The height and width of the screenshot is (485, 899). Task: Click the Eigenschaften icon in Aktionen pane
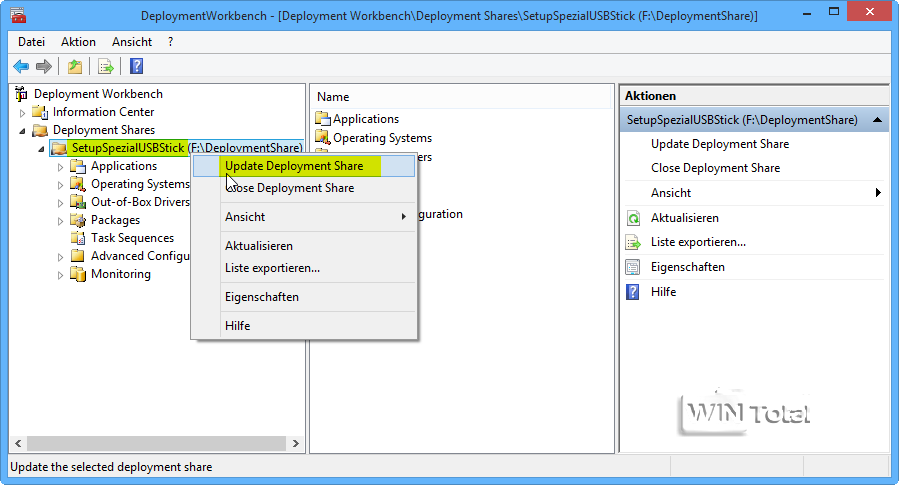[633, 267]
